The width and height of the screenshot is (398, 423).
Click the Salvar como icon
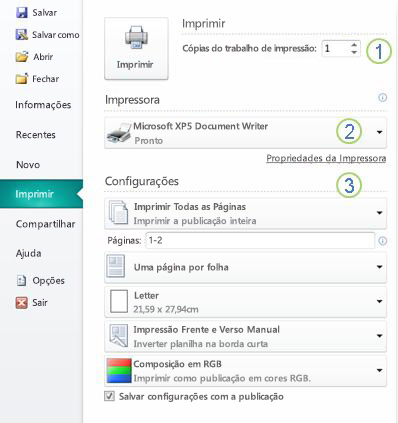(x=22, y=34)
